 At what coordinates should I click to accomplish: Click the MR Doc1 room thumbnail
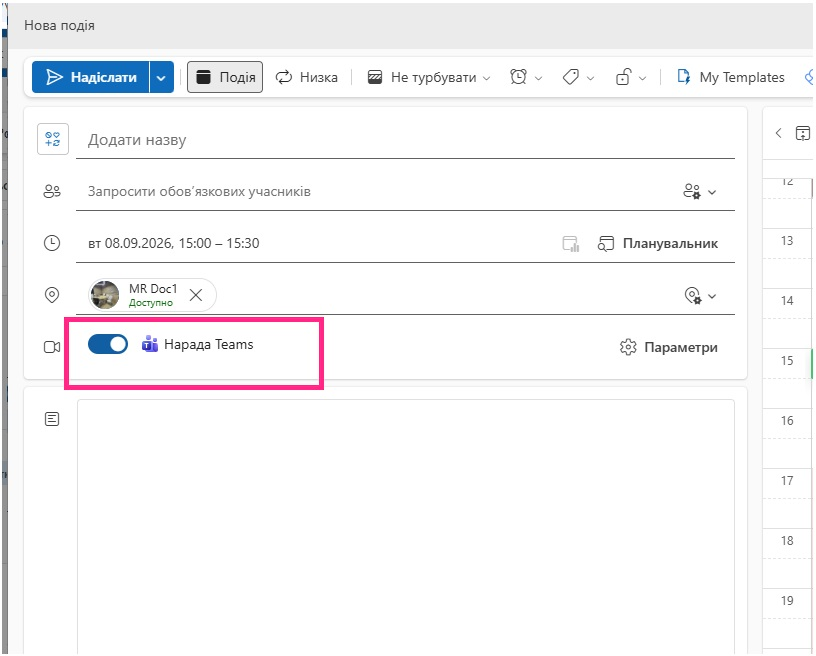[x=105, y=295]
